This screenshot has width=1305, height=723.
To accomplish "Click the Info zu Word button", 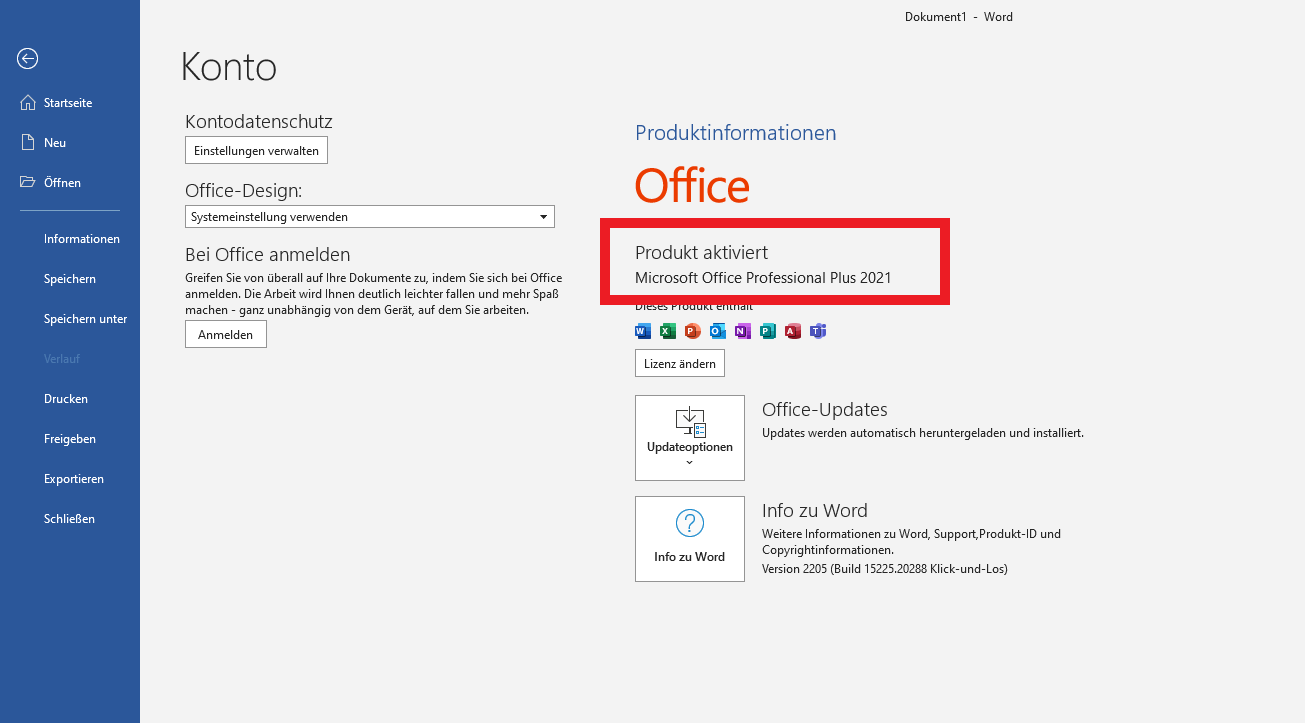I will 690,539.
